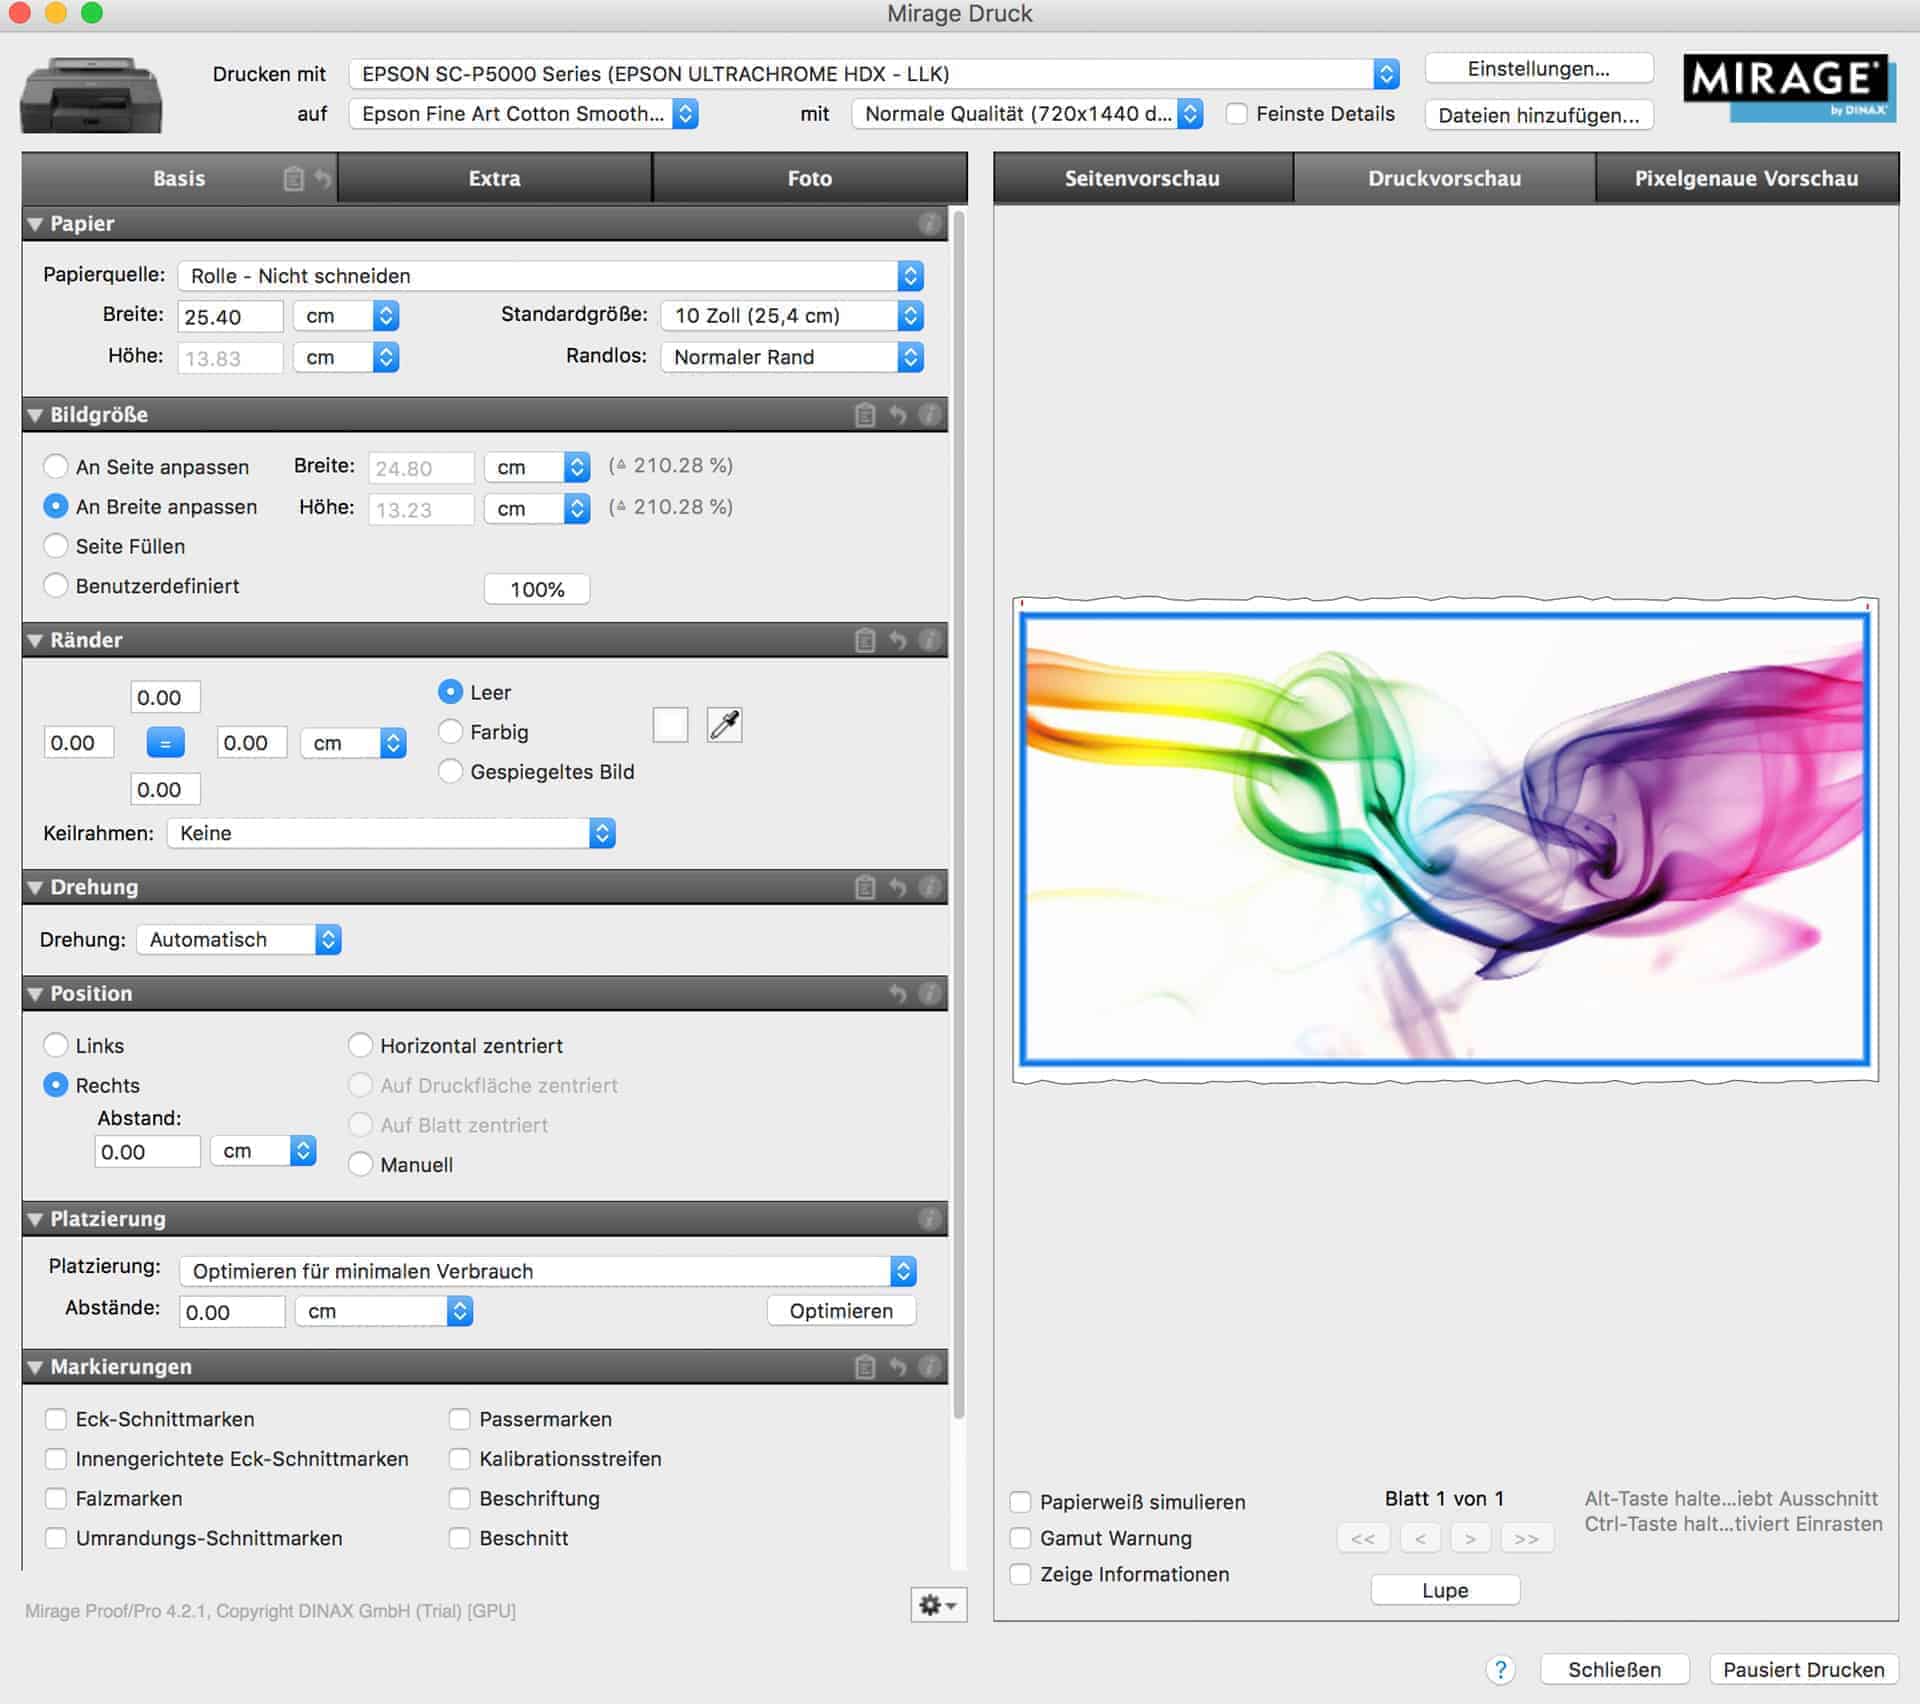
Task: Click the eyedropper color picker icon
Action: (724, 725)
